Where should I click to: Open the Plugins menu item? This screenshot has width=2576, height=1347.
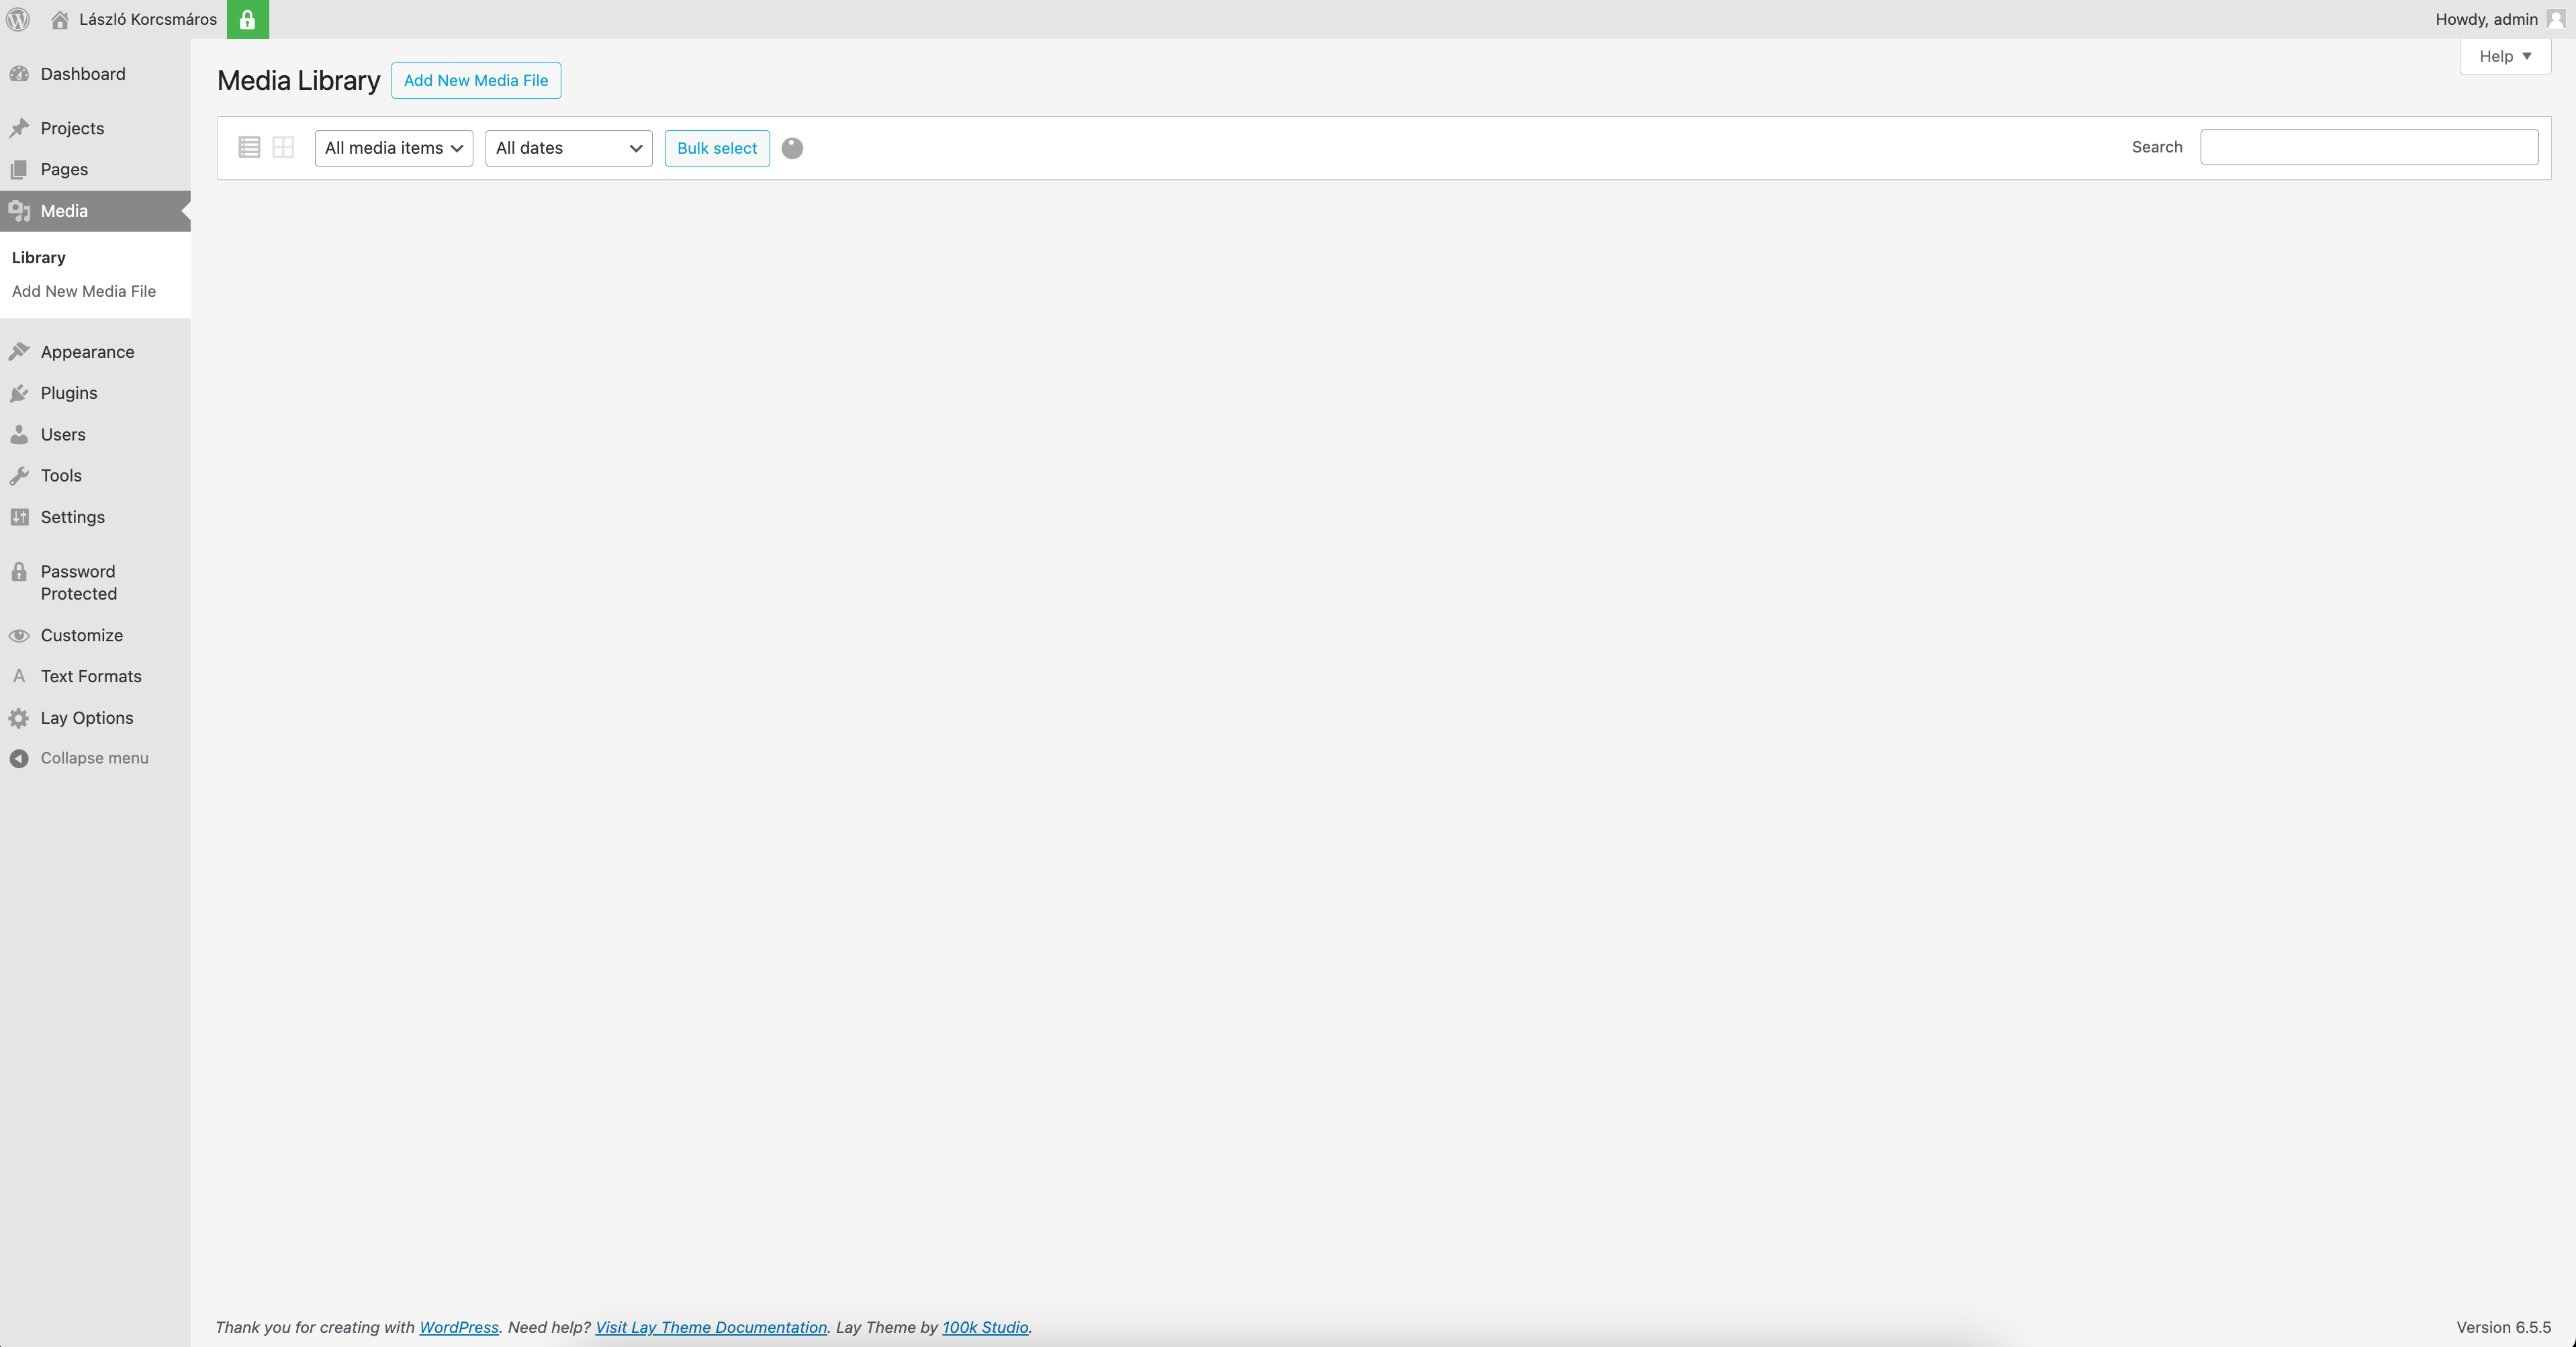tap(68, 393)
